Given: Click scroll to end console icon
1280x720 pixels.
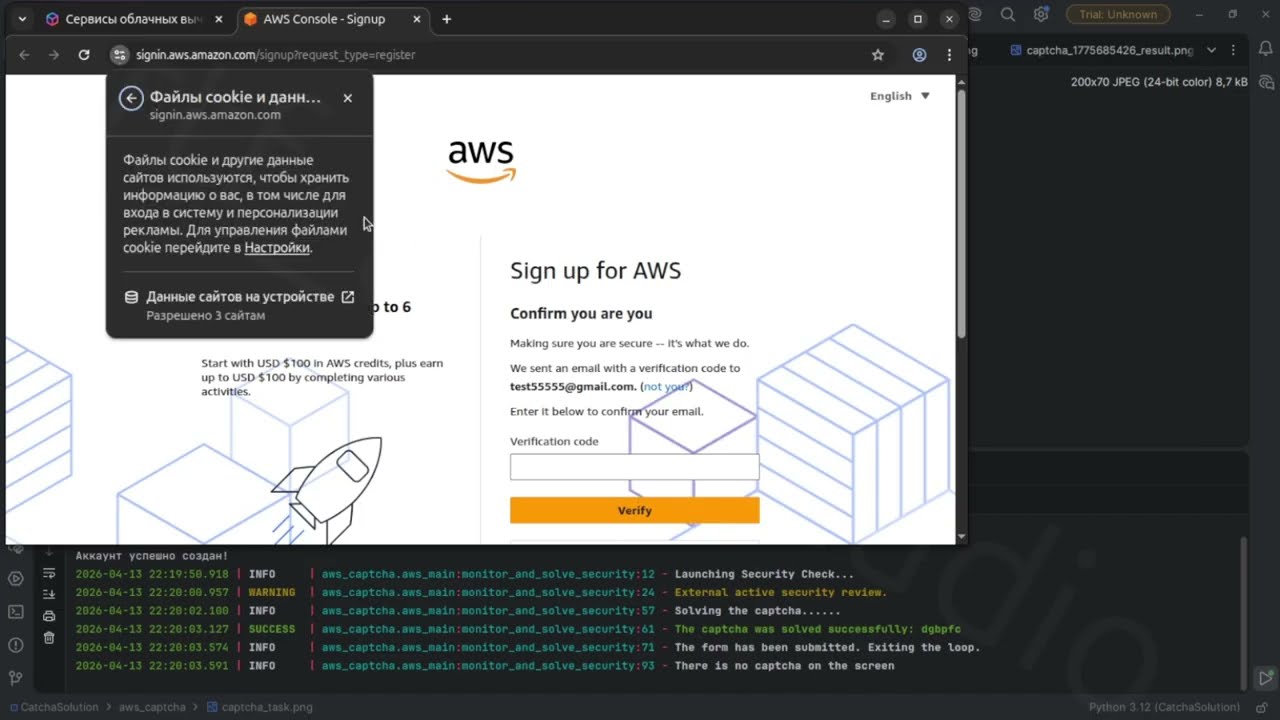Looking at the screenshot, I should pos(48,594).
